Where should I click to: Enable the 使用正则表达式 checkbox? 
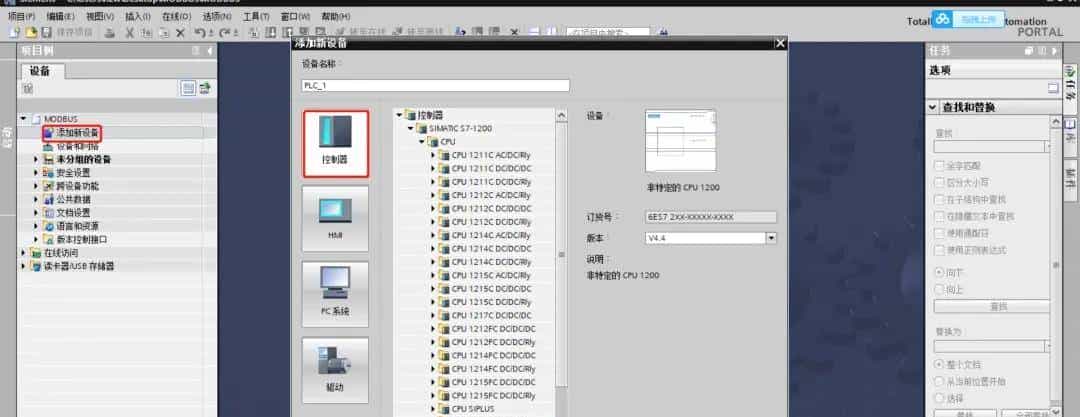[938, 250]
